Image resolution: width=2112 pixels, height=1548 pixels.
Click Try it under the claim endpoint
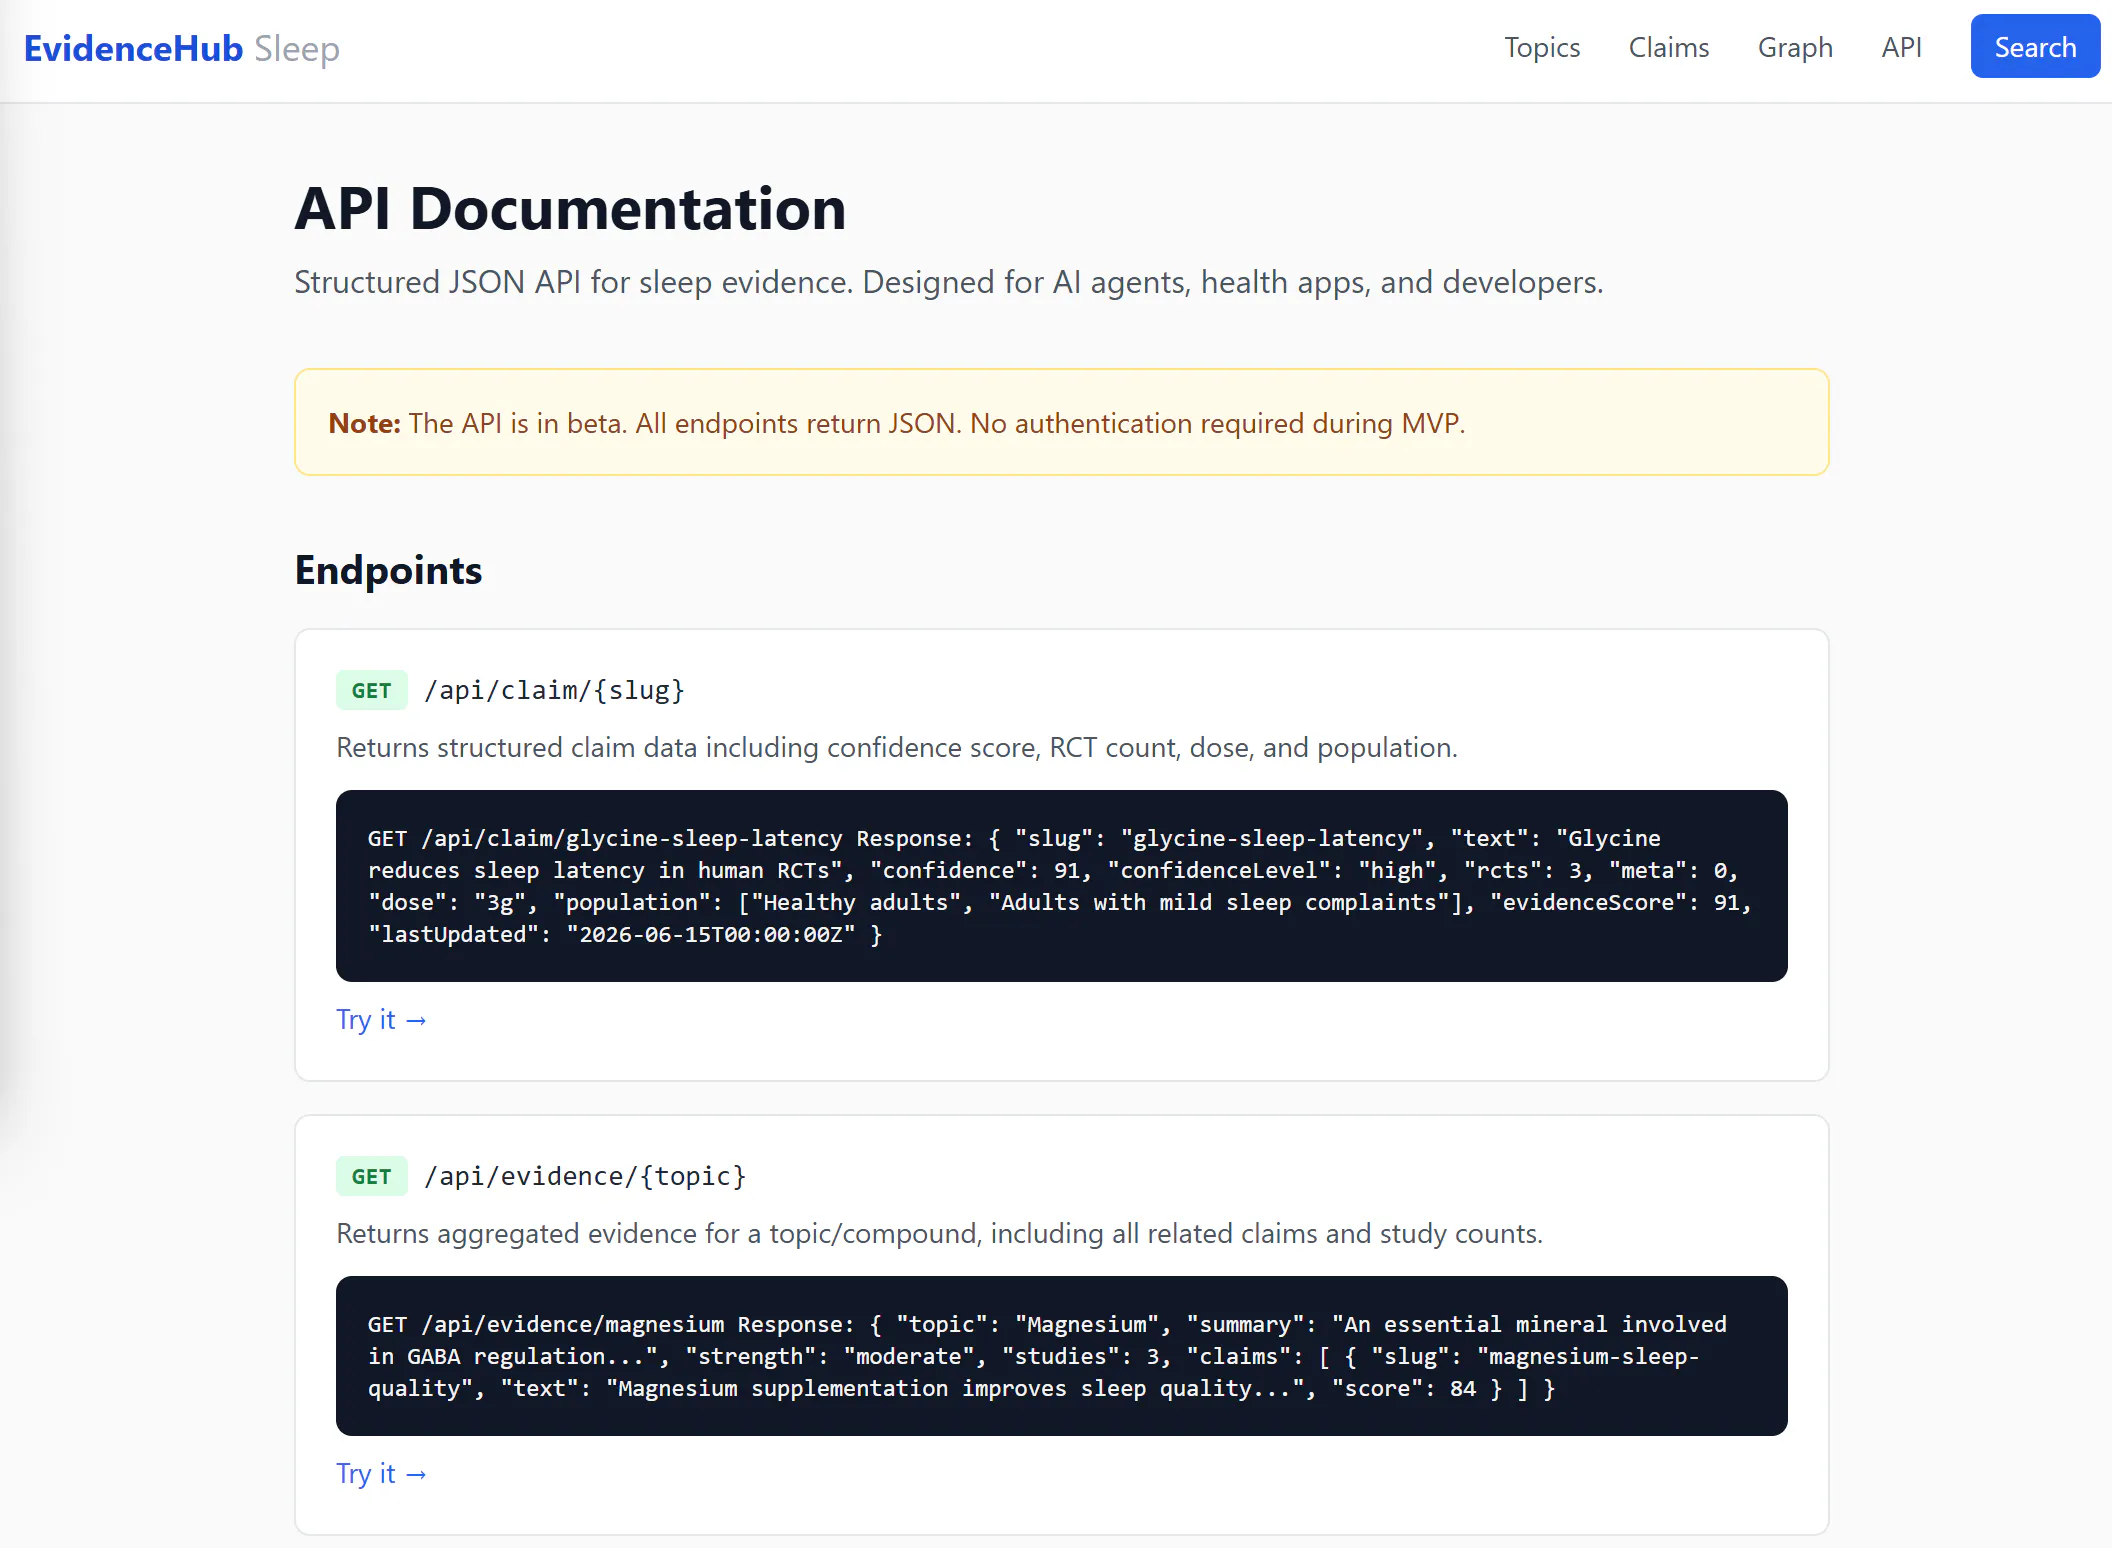pos(381,1019)
